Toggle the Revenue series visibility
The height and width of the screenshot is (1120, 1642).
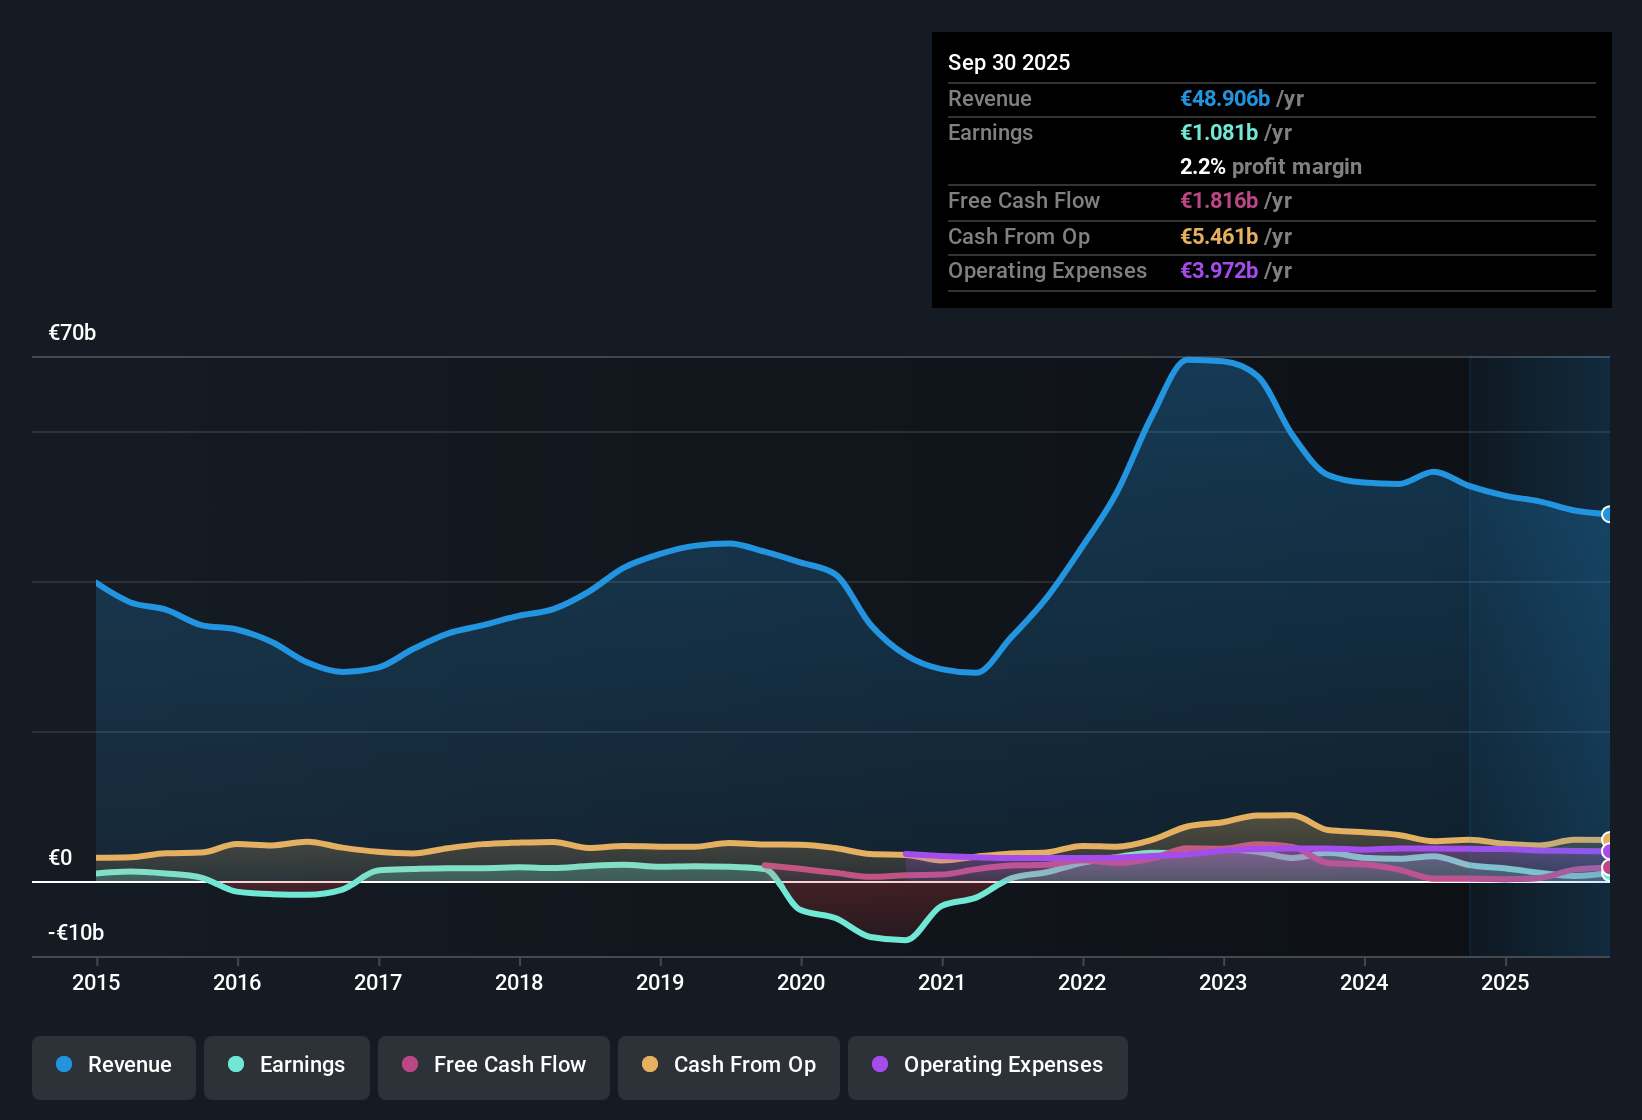coord(113,1065)
